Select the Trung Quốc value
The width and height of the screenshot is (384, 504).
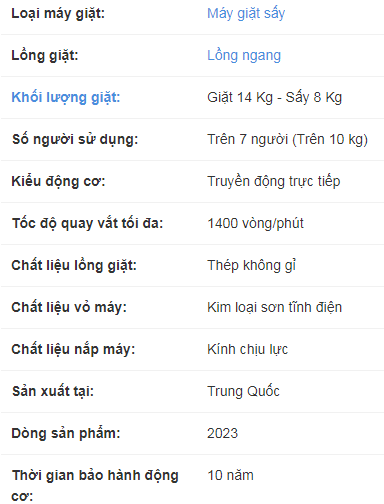[243, 392]
